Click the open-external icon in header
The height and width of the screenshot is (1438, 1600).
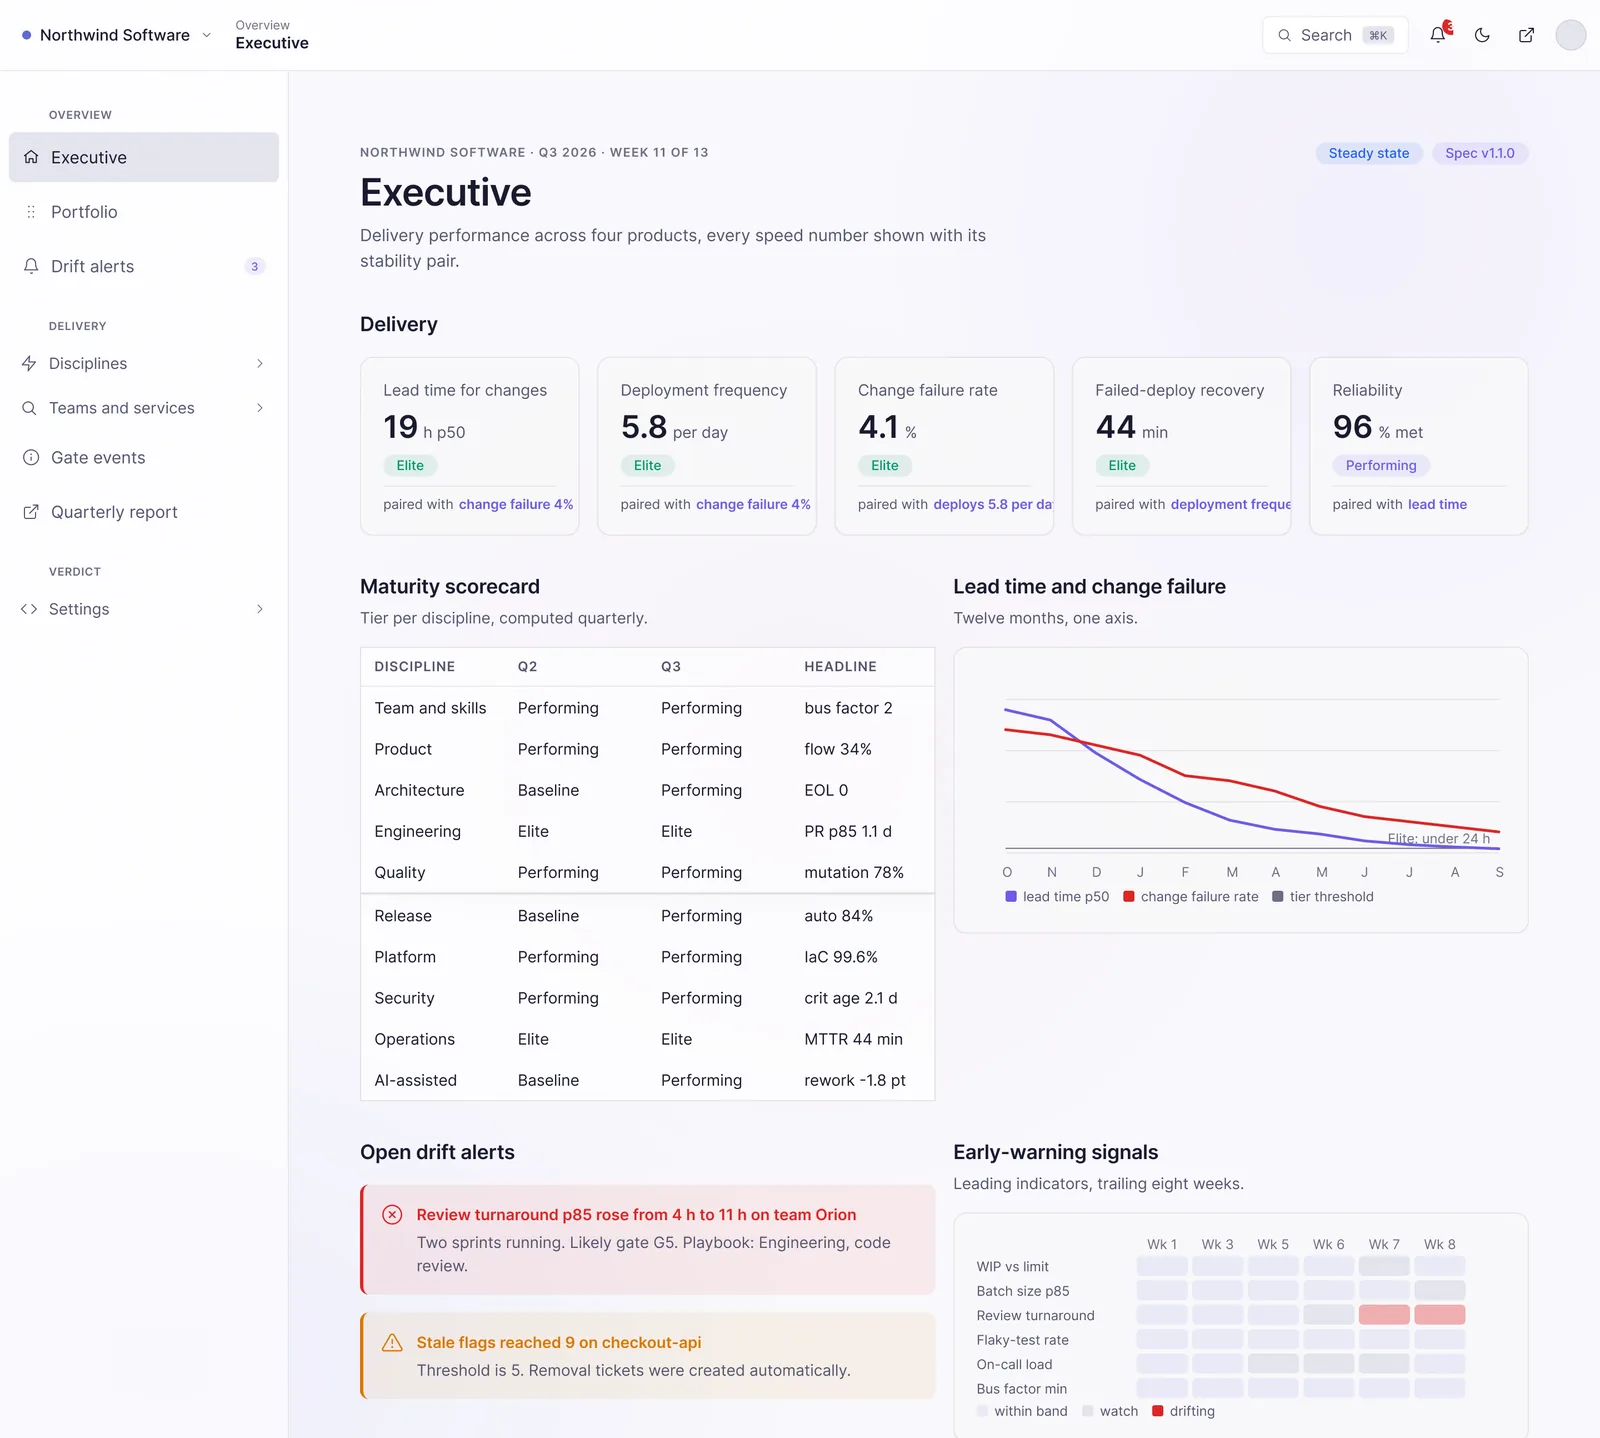tap(1526, 35)
